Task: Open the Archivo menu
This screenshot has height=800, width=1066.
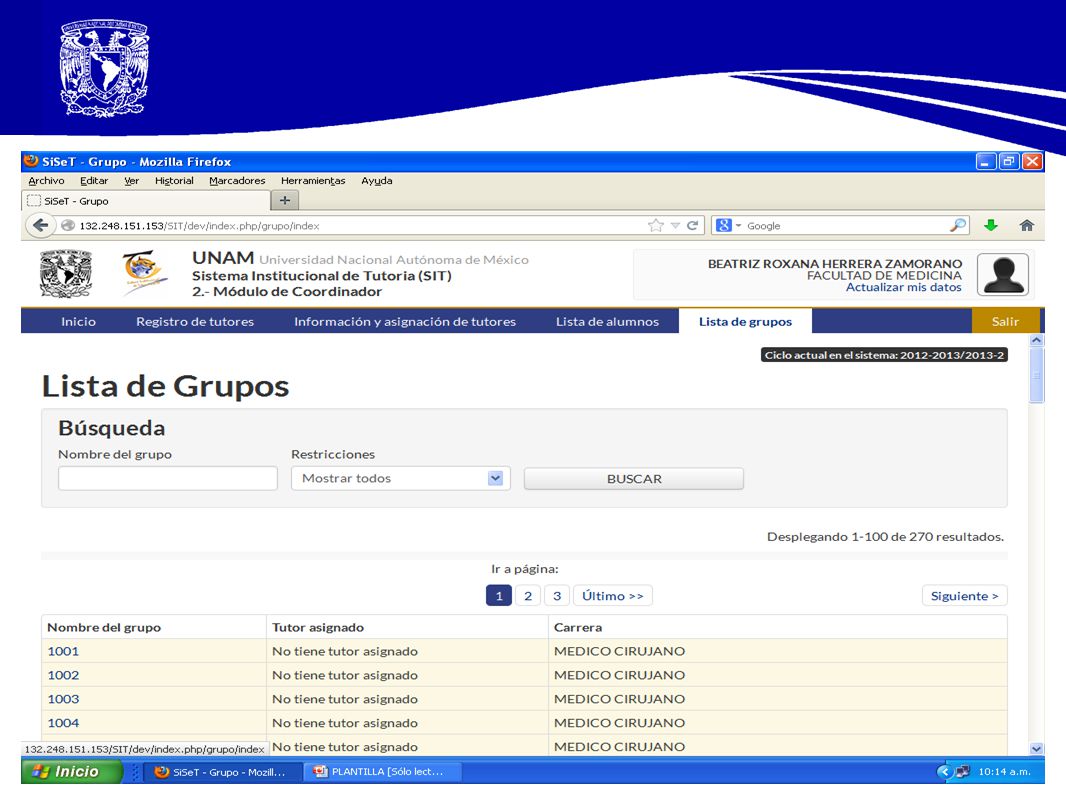Action: click(x=46, y=181)
